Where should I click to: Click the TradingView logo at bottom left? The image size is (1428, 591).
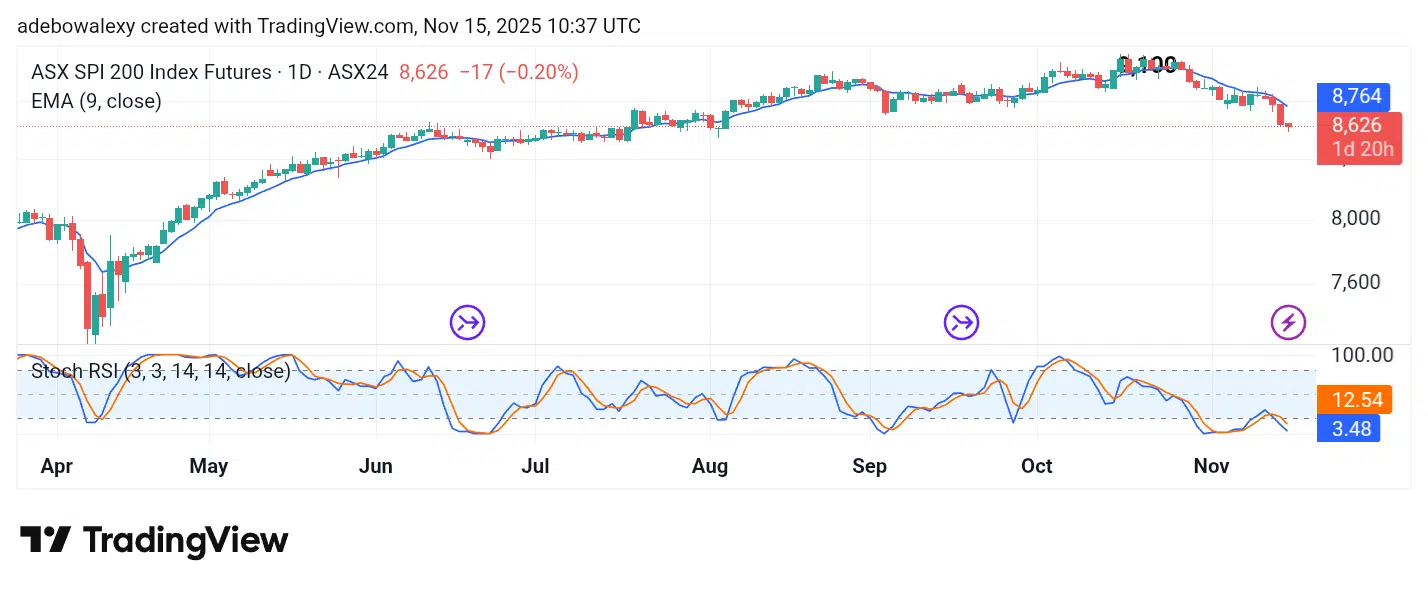(154, 540)
